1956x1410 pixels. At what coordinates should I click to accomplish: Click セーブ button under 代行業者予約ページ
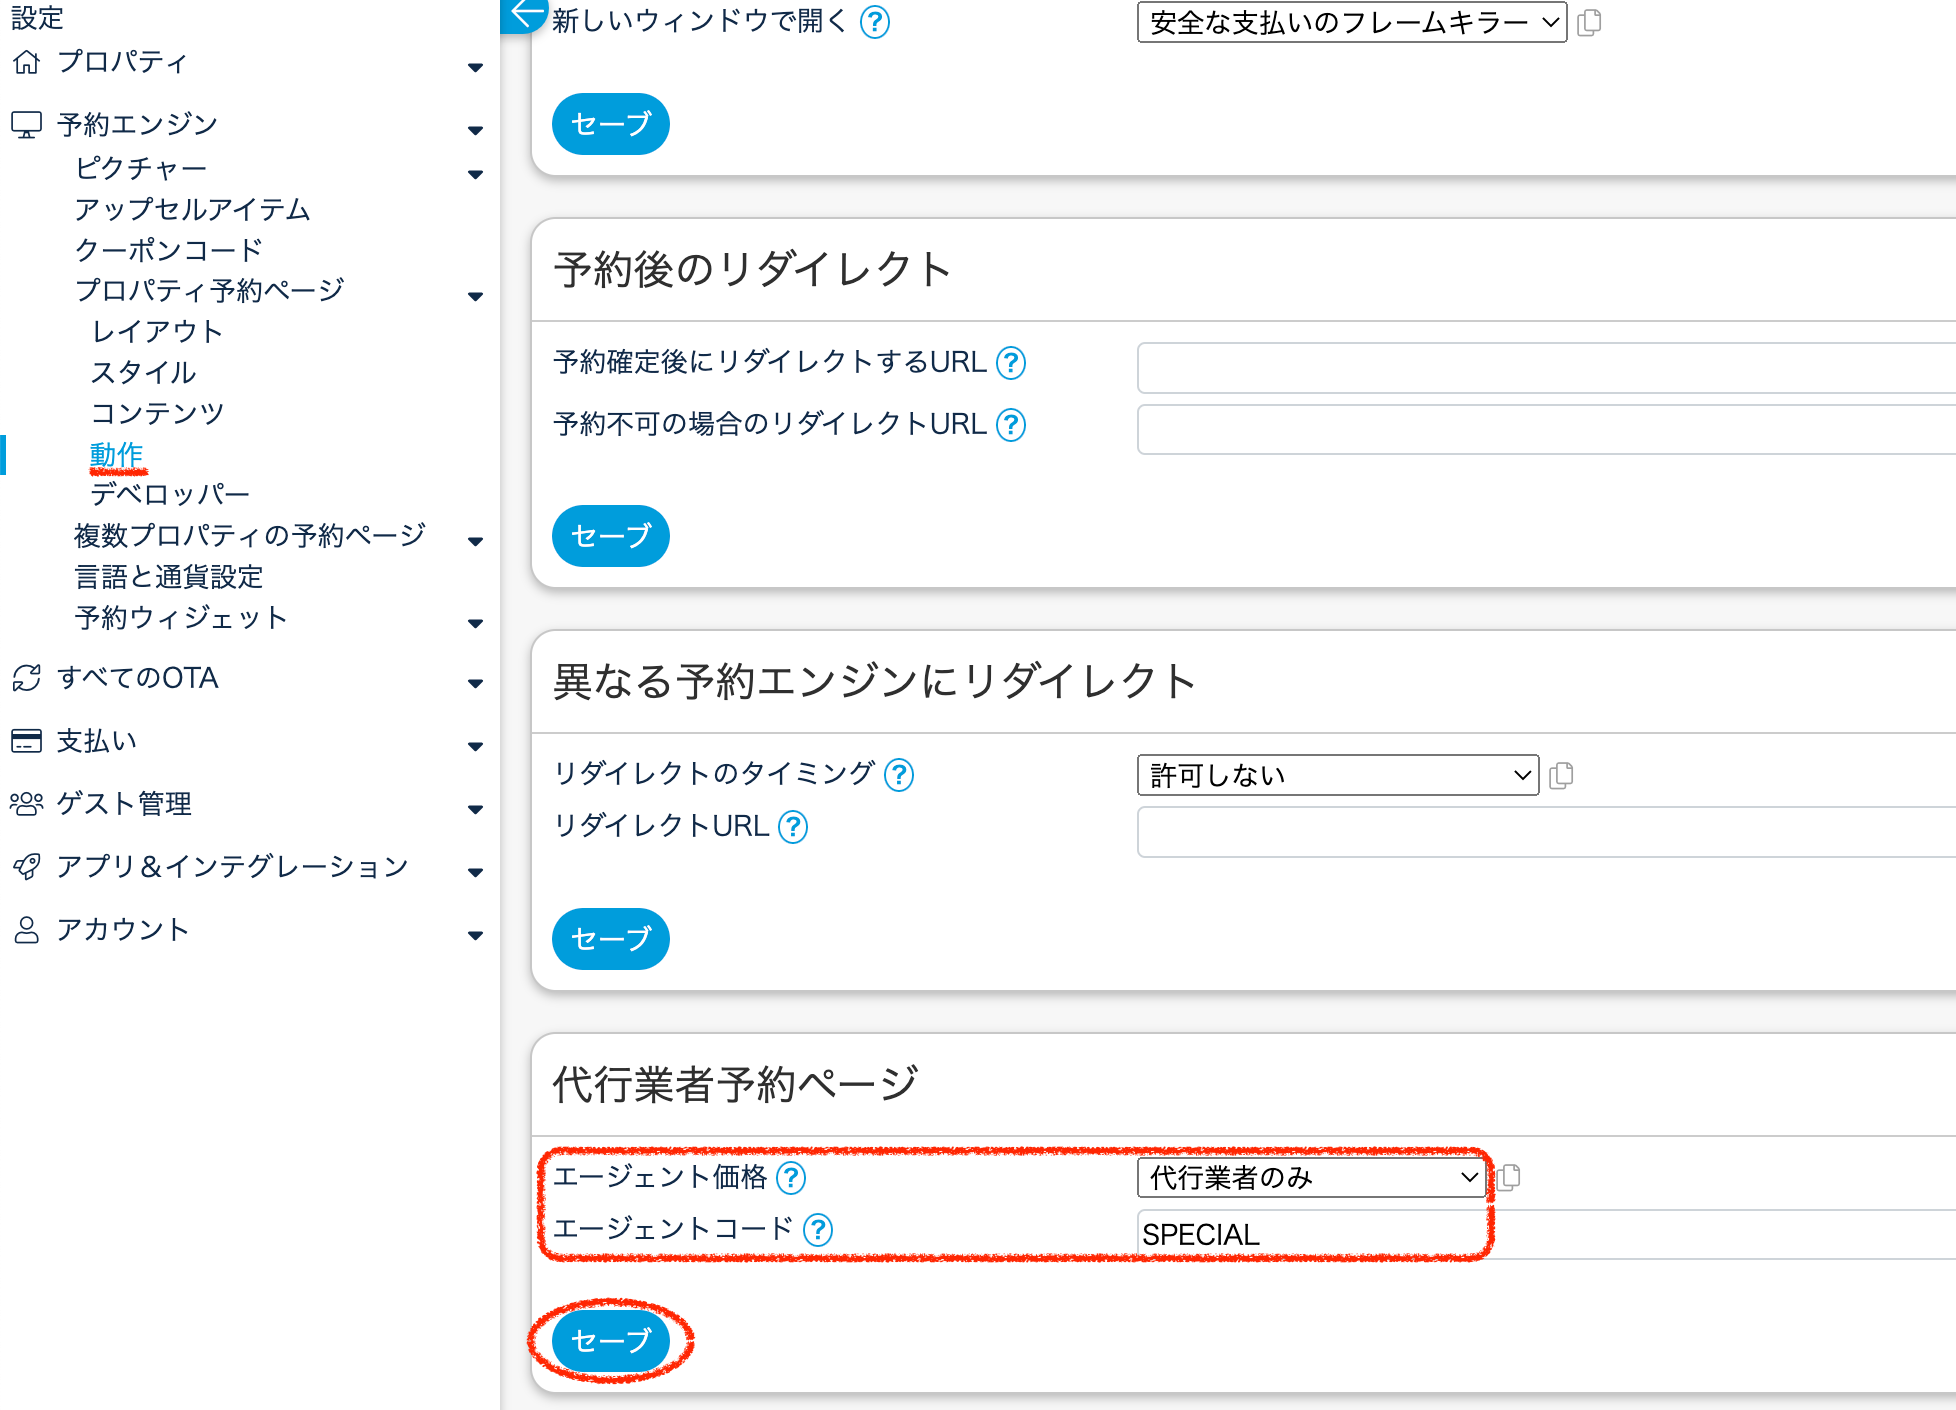tap(610, 1340)
